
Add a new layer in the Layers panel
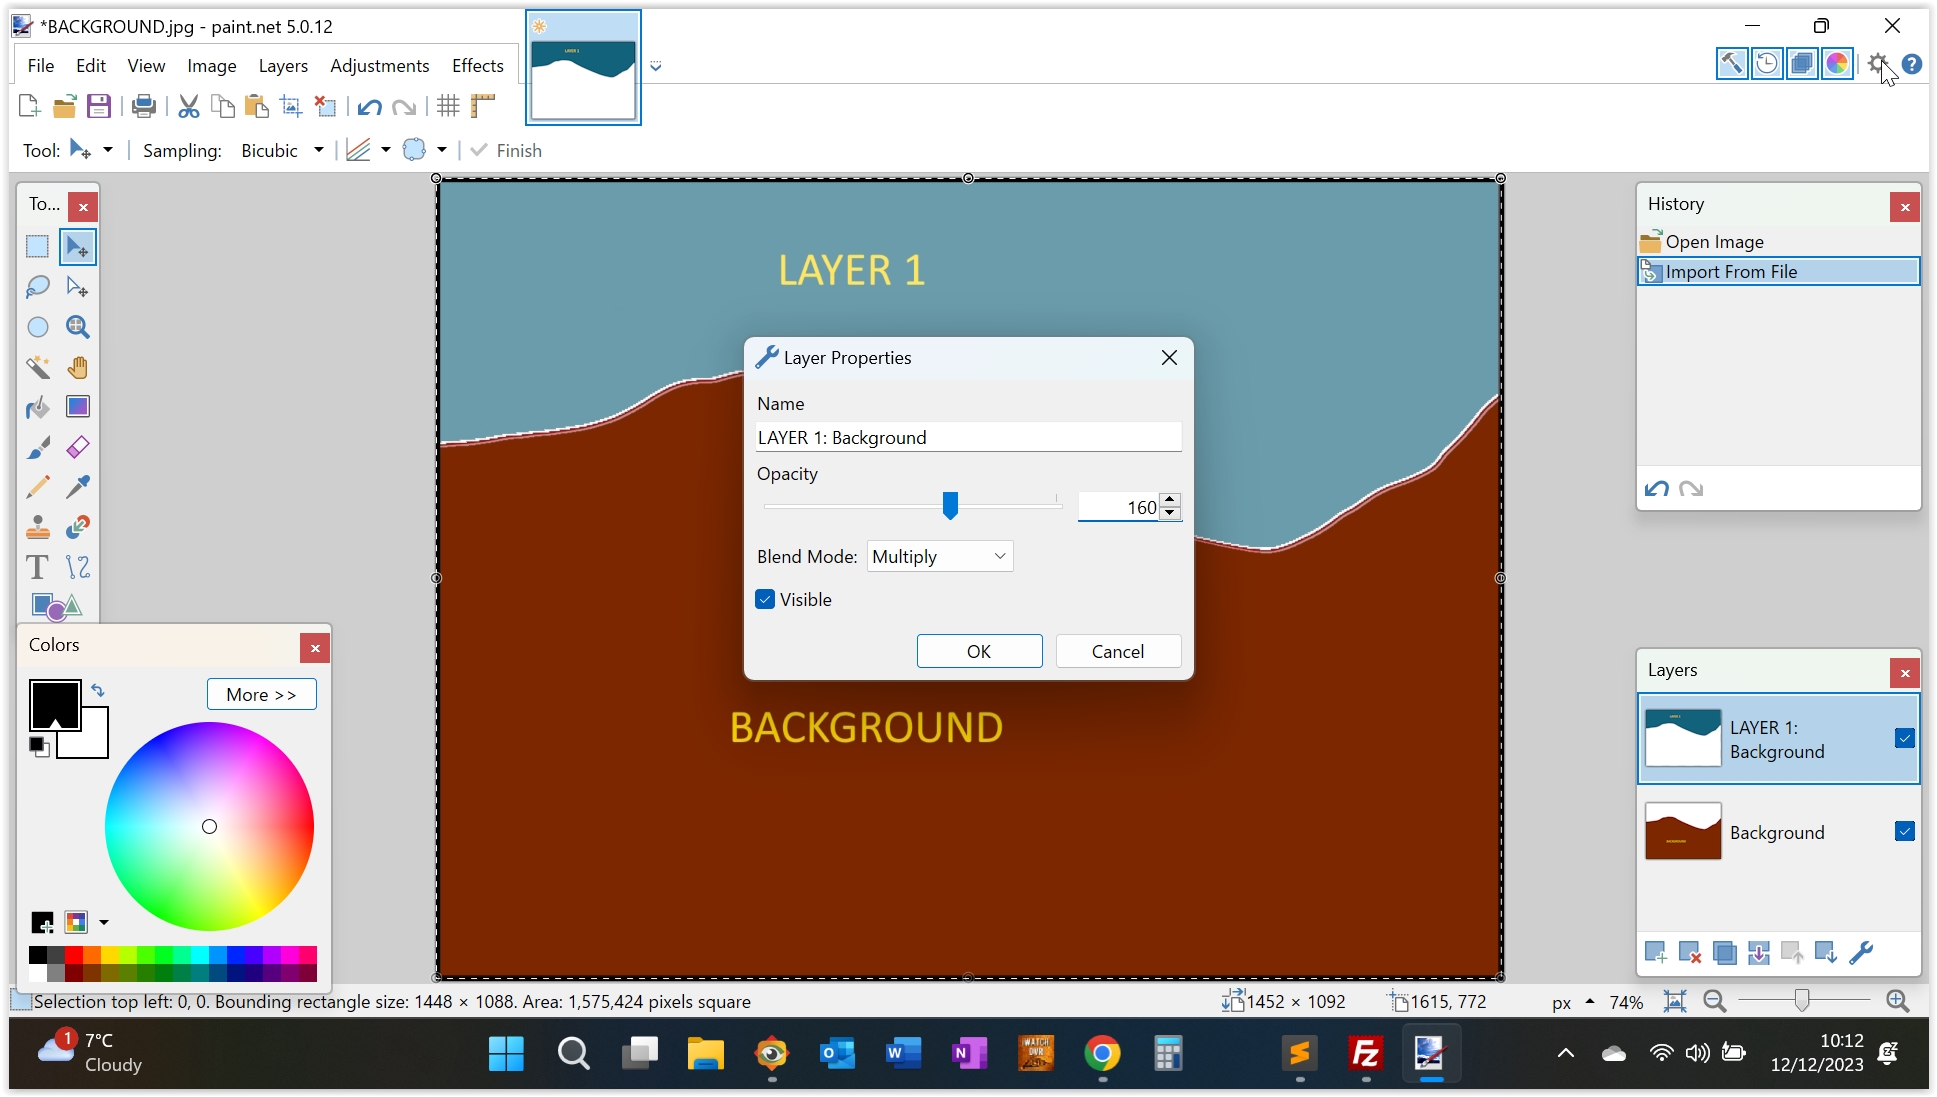(x=1655, y=953)
